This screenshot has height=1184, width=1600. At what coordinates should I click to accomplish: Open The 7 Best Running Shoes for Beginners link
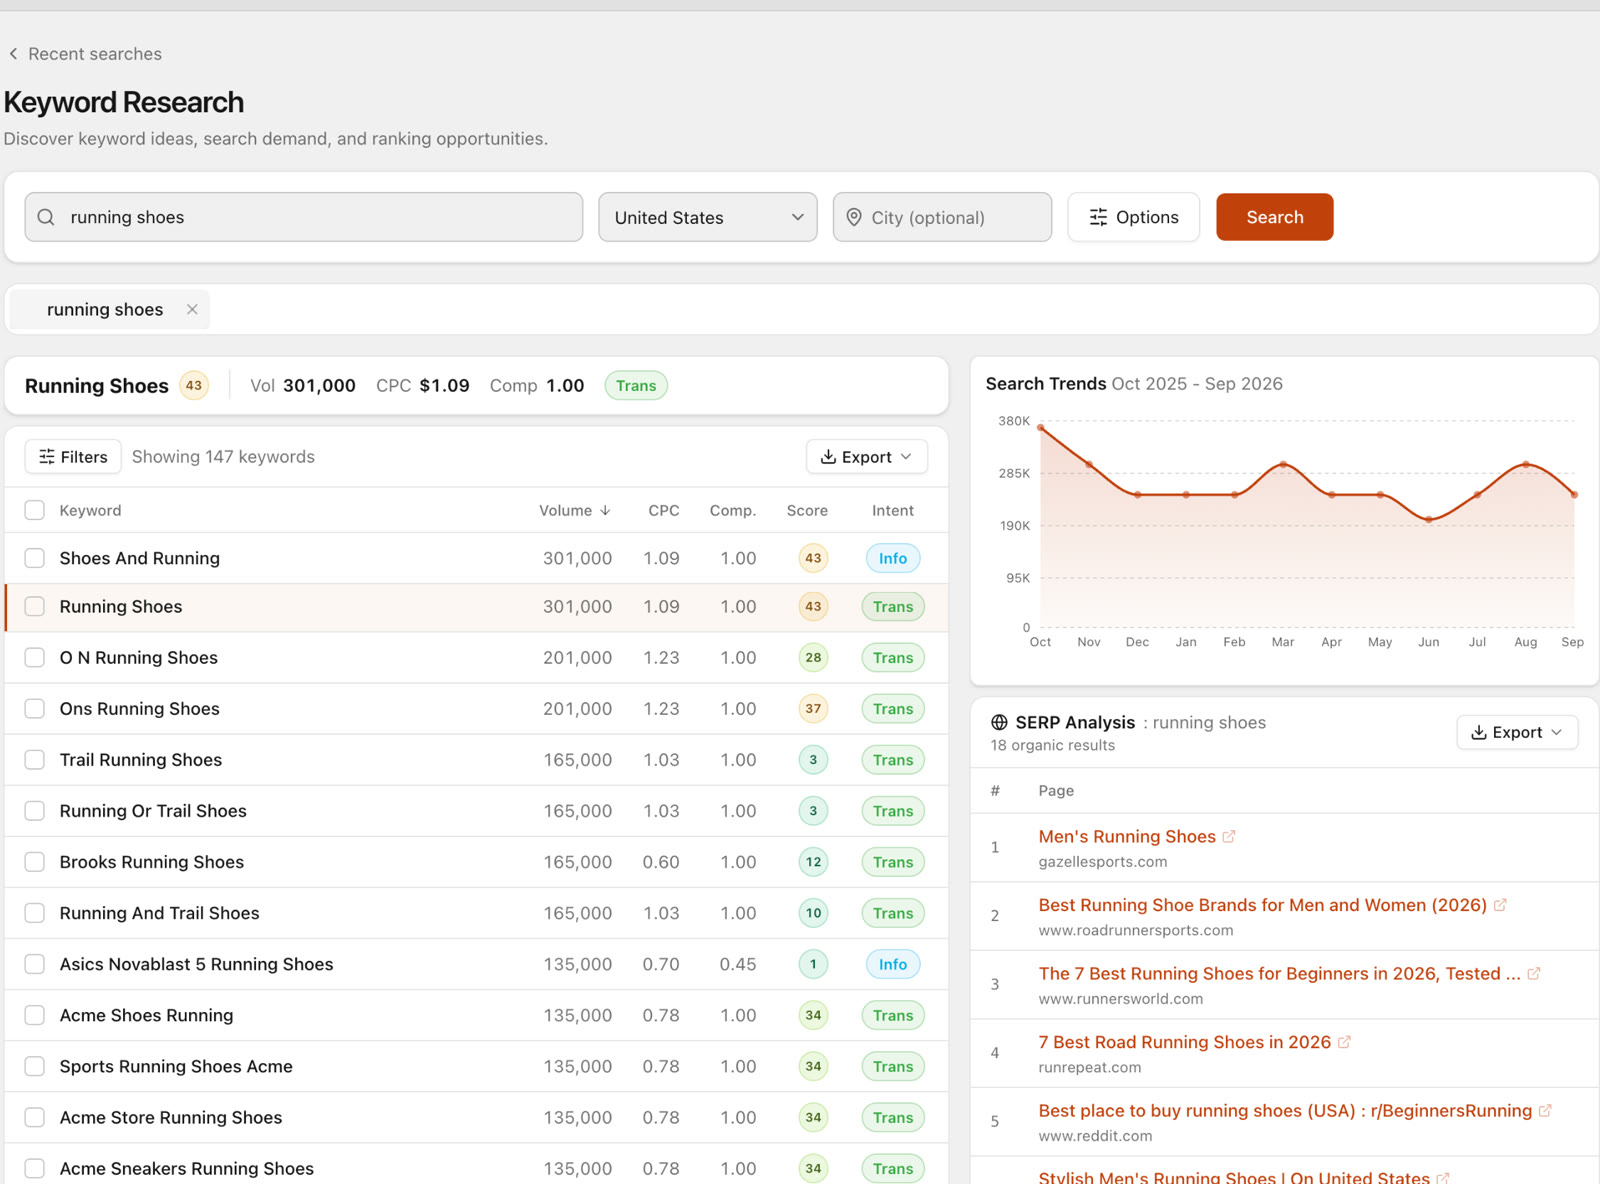click(1279, 973)
